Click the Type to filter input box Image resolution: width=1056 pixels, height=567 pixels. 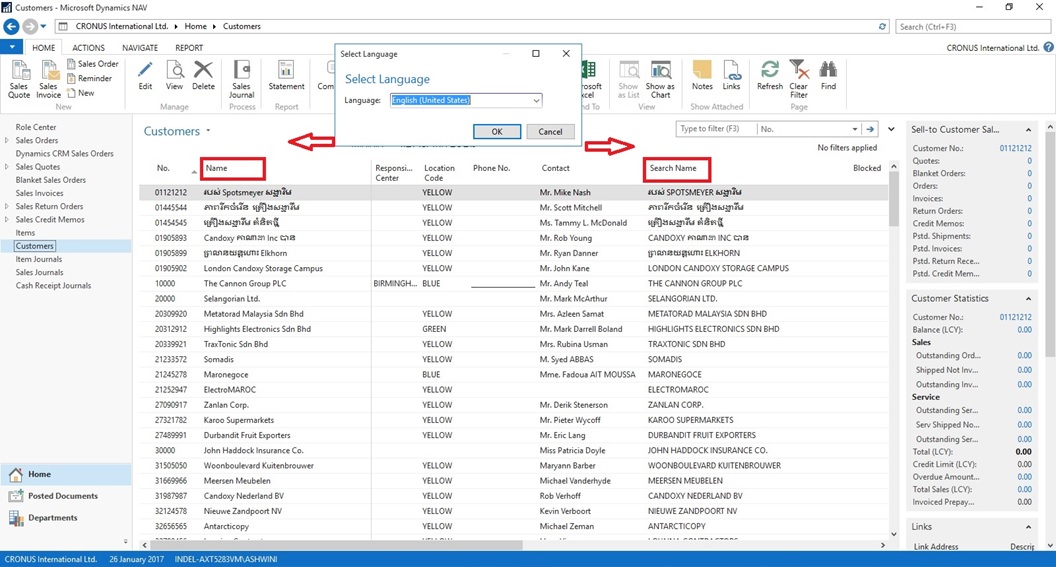[714, 129]
